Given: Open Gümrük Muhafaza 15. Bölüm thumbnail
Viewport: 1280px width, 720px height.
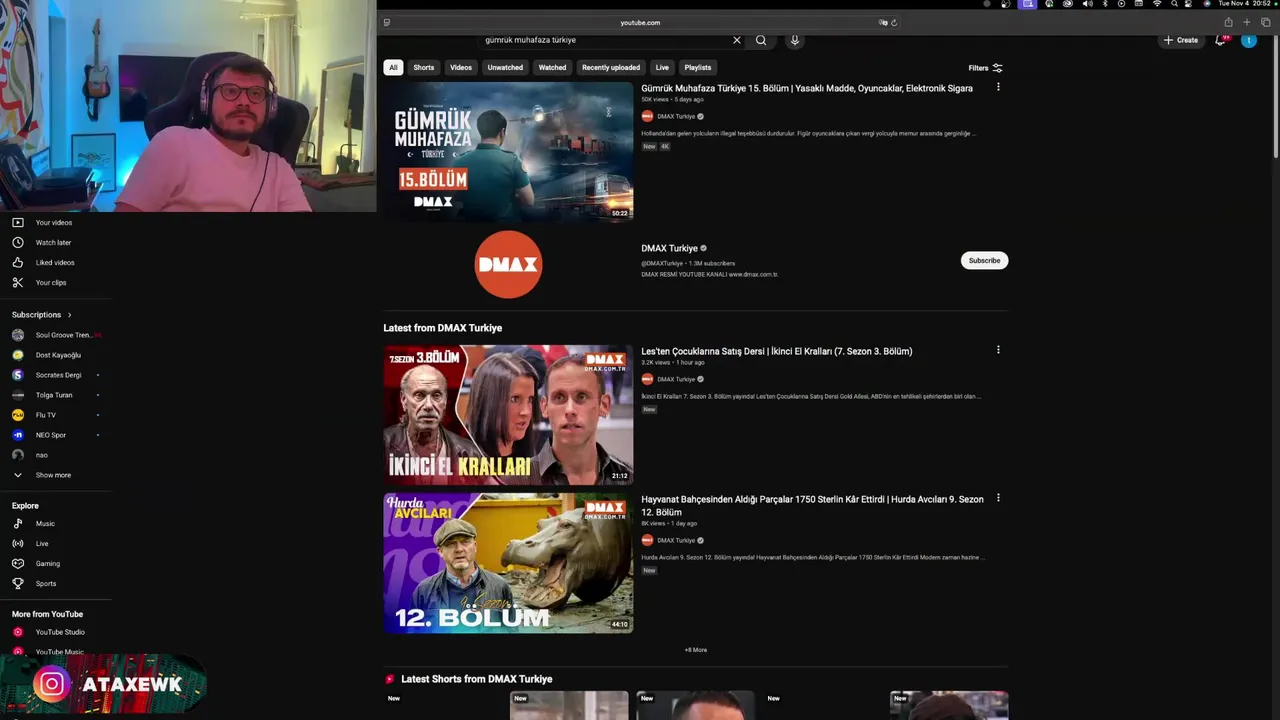Looking at the screenshot, I should [x=508, y=151].
